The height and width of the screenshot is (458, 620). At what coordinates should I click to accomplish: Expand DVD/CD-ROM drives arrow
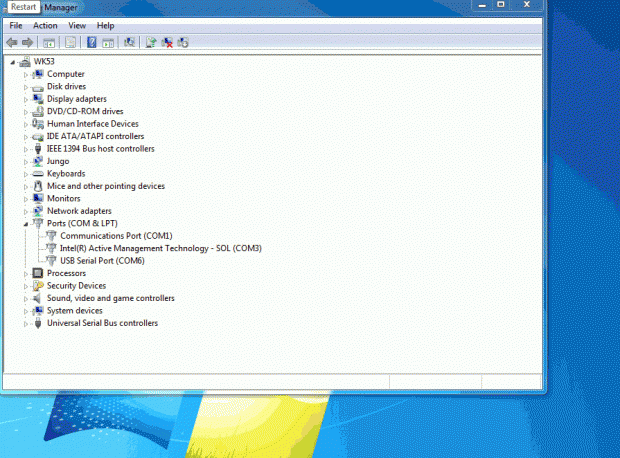(26, 112)
